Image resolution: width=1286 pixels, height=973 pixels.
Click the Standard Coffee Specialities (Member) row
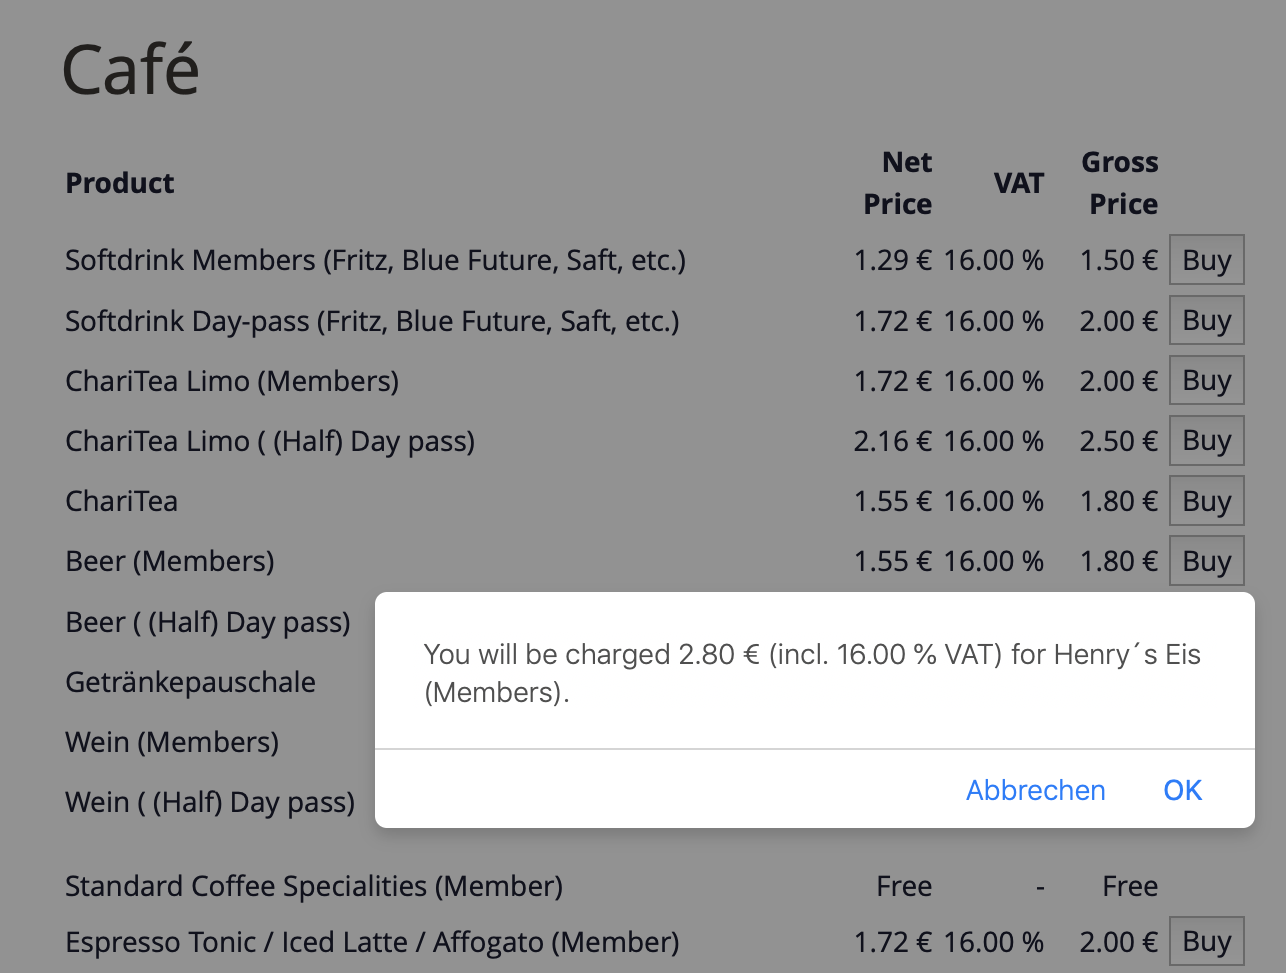coord(313,886)
